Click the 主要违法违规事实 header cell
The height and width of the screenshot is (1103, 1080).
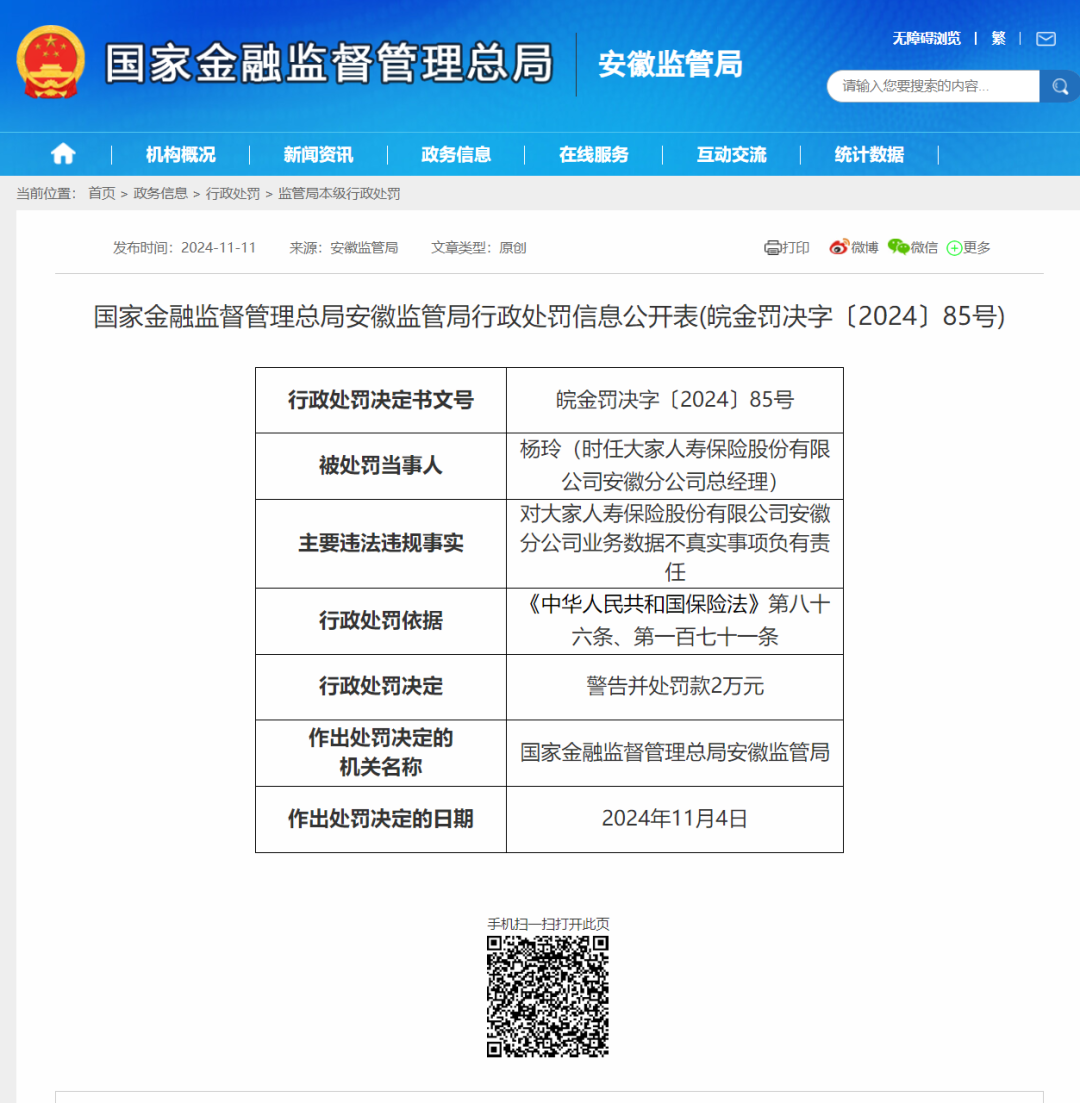coord(381,544)
